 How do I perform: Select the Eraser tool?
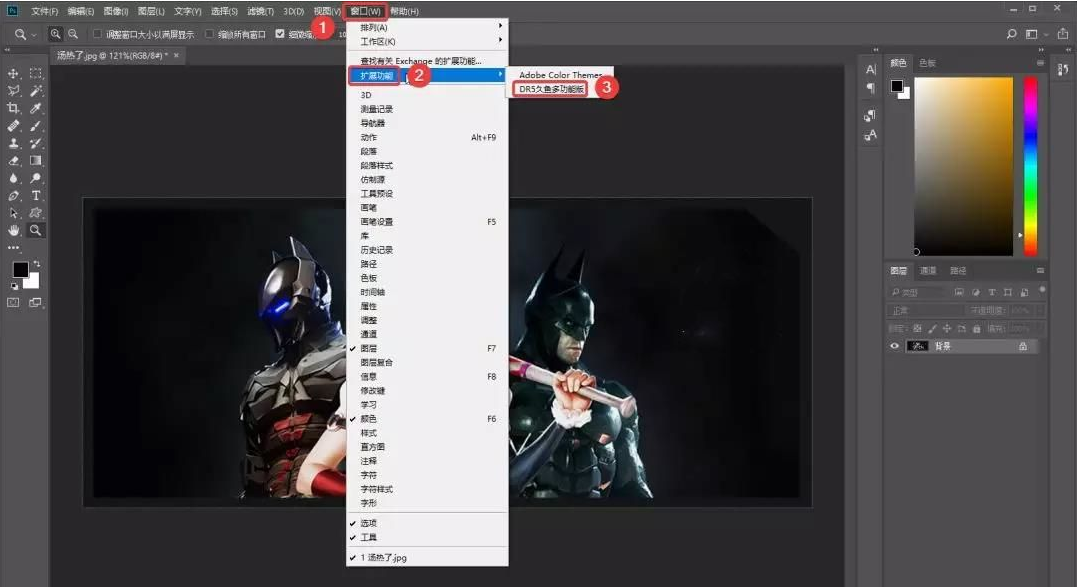point(13,161)
